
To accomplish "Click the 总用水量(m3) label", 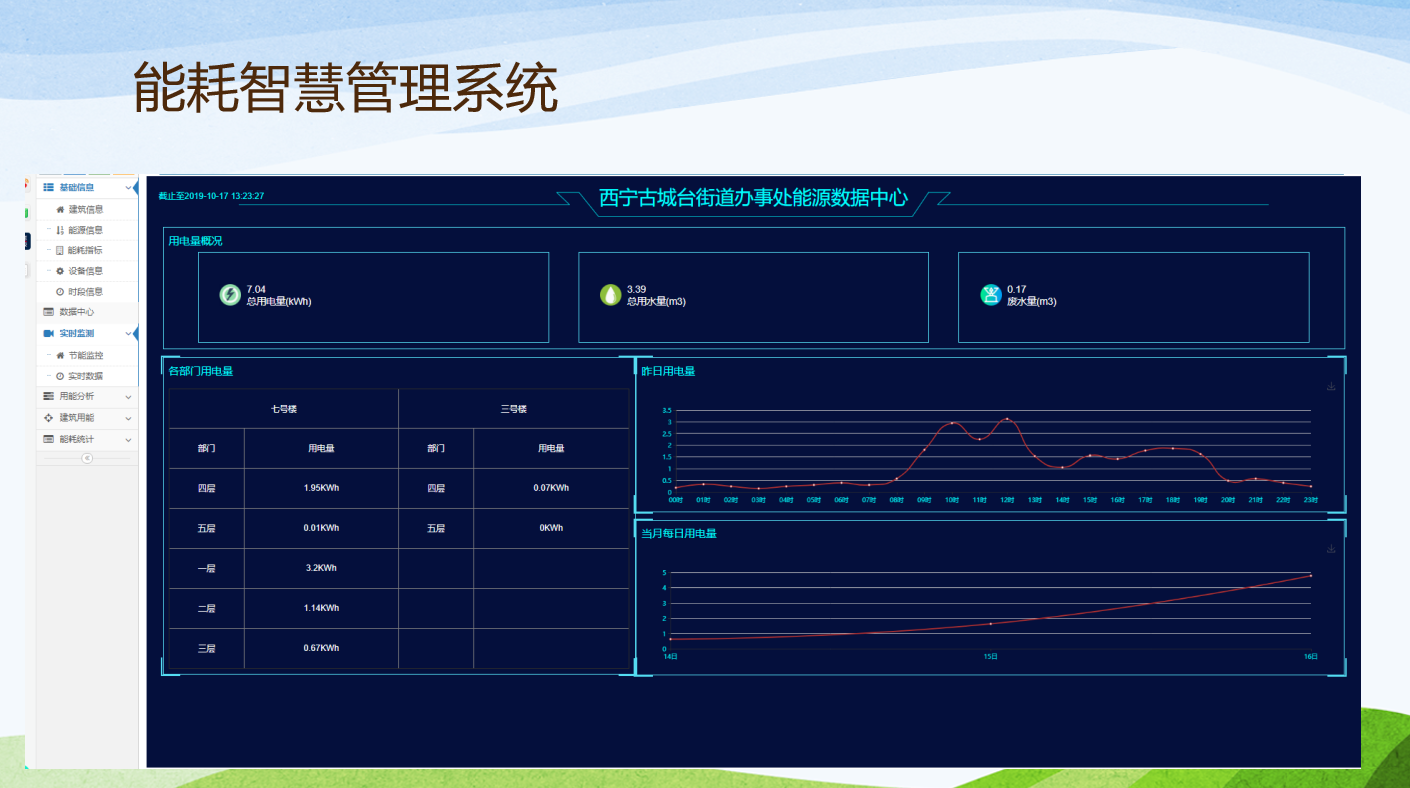I will pyautogui.click(x=656, y=301).
